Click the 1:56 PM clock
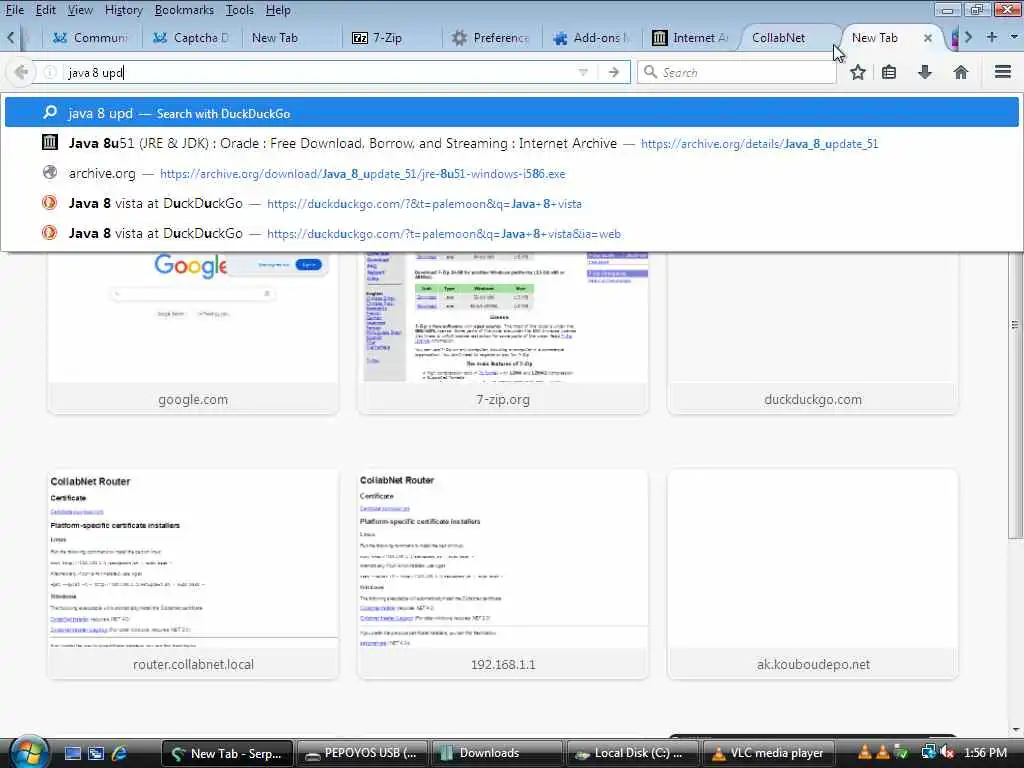 tap(985, 753)
